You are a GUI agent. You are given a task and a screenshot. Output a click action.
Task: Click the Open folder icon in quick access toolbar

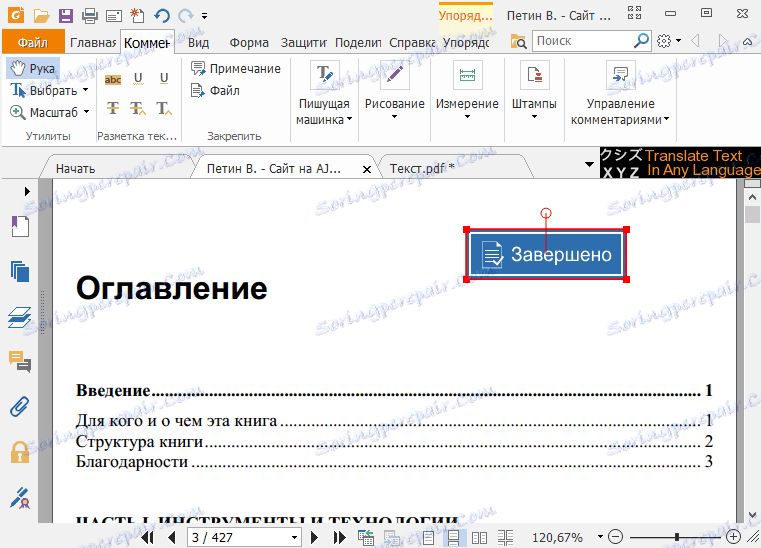point(42,16)
